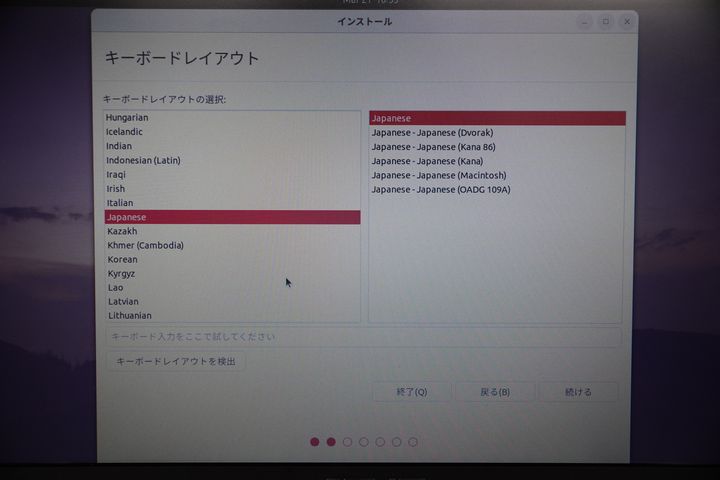Pick Japanese (Kana) variant

[497, 161]
